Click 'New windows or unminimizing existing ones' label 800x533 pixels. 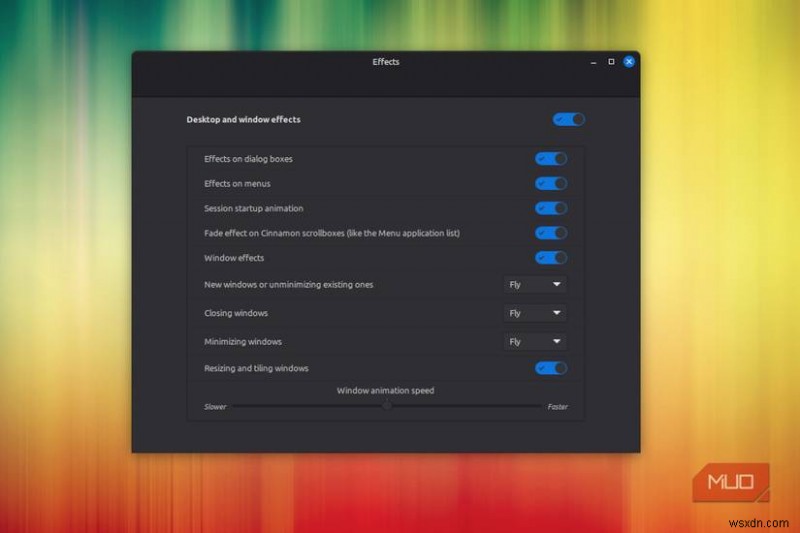point(289,285)
